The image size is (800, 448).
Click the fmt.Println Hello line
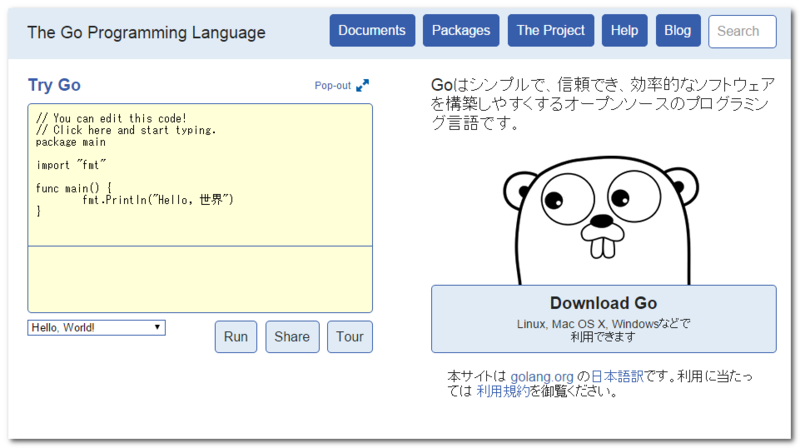(158, 200)
